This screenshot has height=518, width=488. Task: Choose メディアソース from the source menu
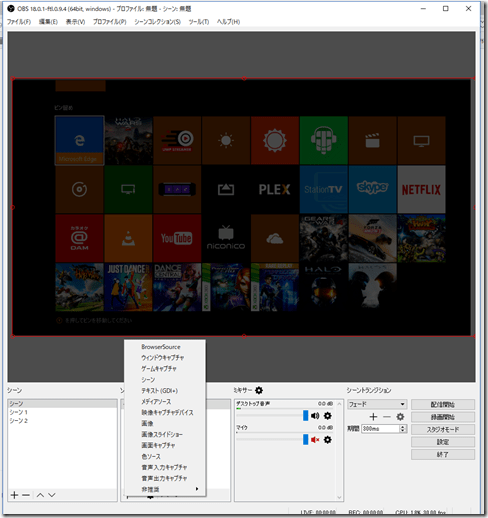165,402
